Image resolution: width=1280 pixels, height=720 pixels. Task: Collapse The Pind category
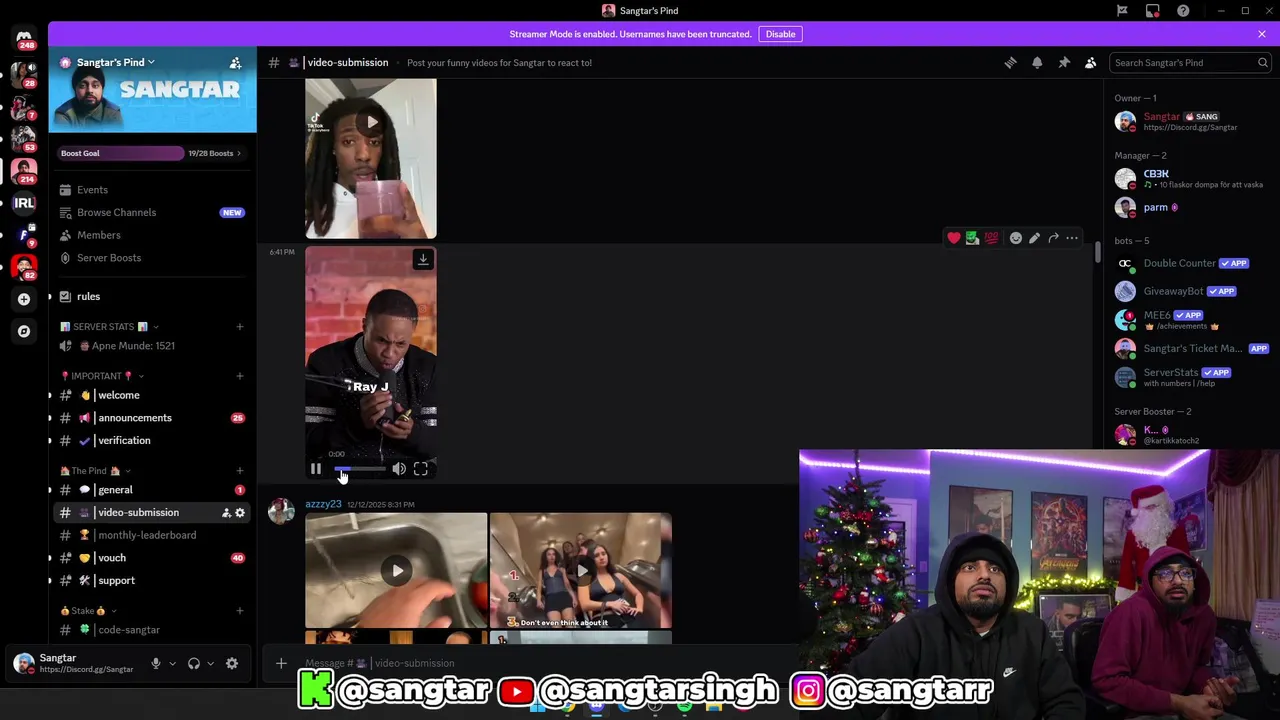pos(95,471)
